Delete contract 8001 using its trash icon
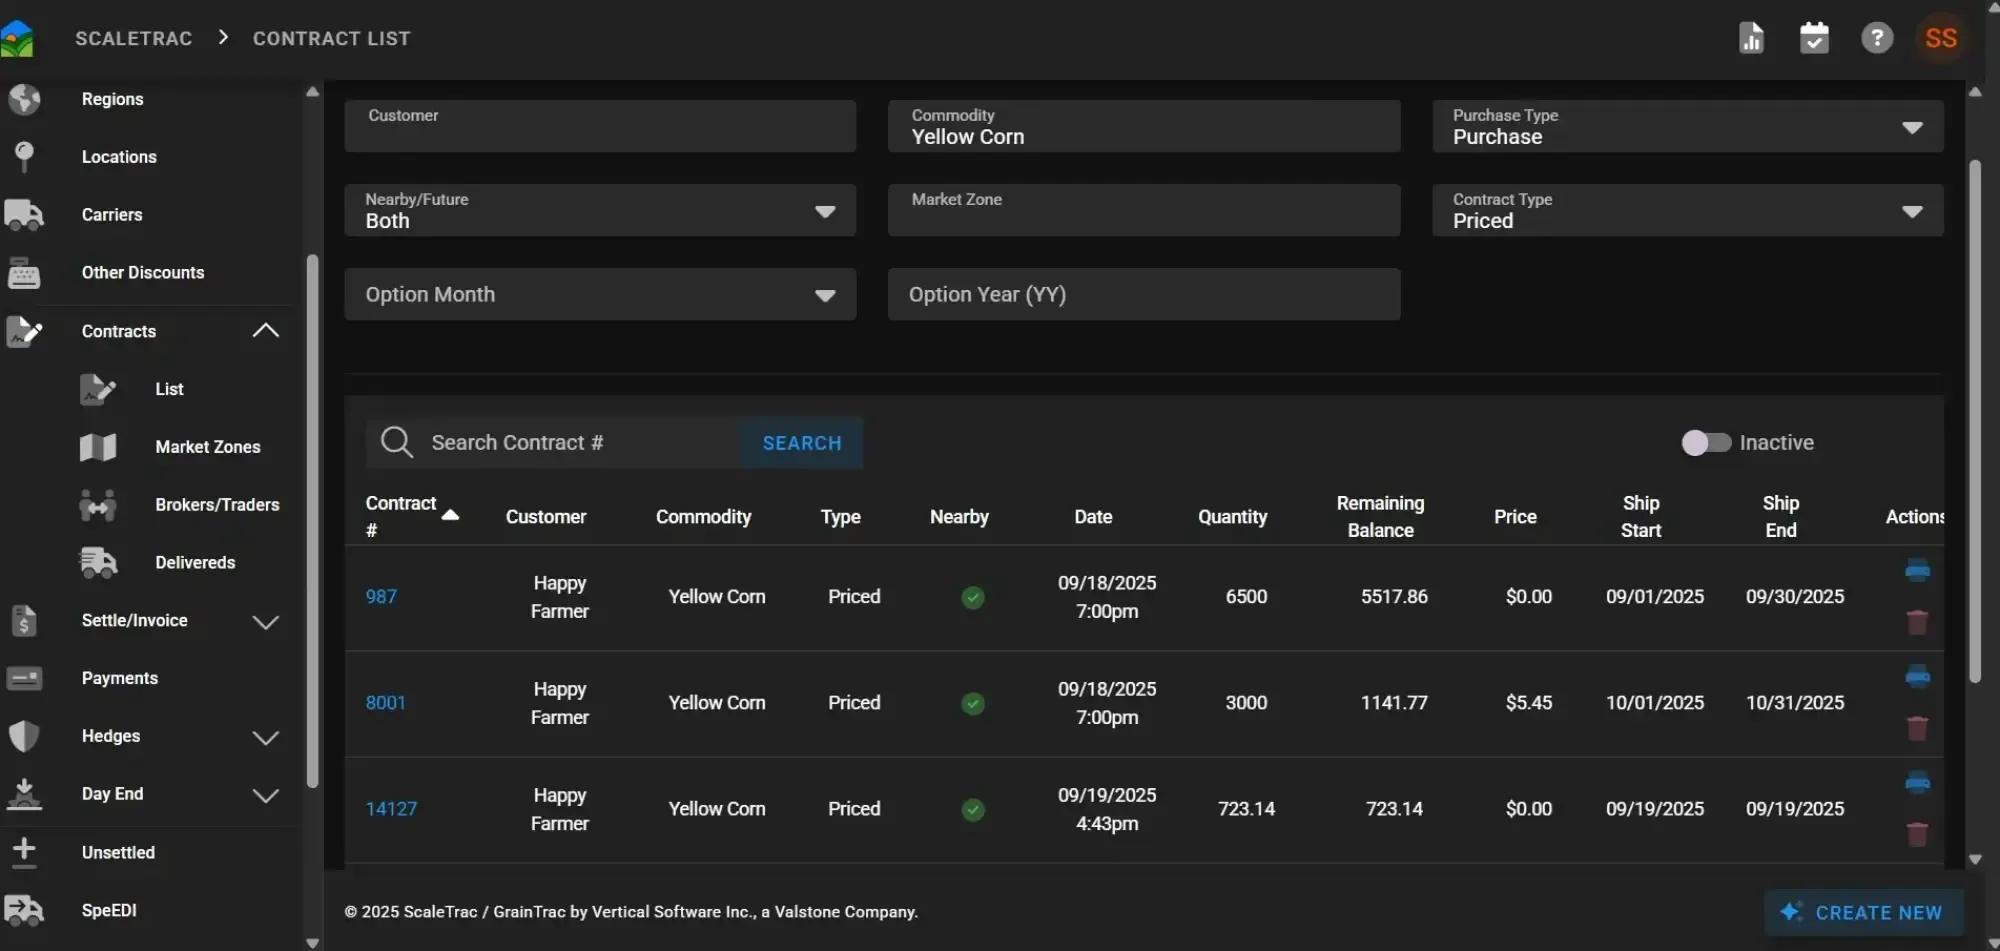This screenshot has width=2000, height=951. click(1919, 728)
